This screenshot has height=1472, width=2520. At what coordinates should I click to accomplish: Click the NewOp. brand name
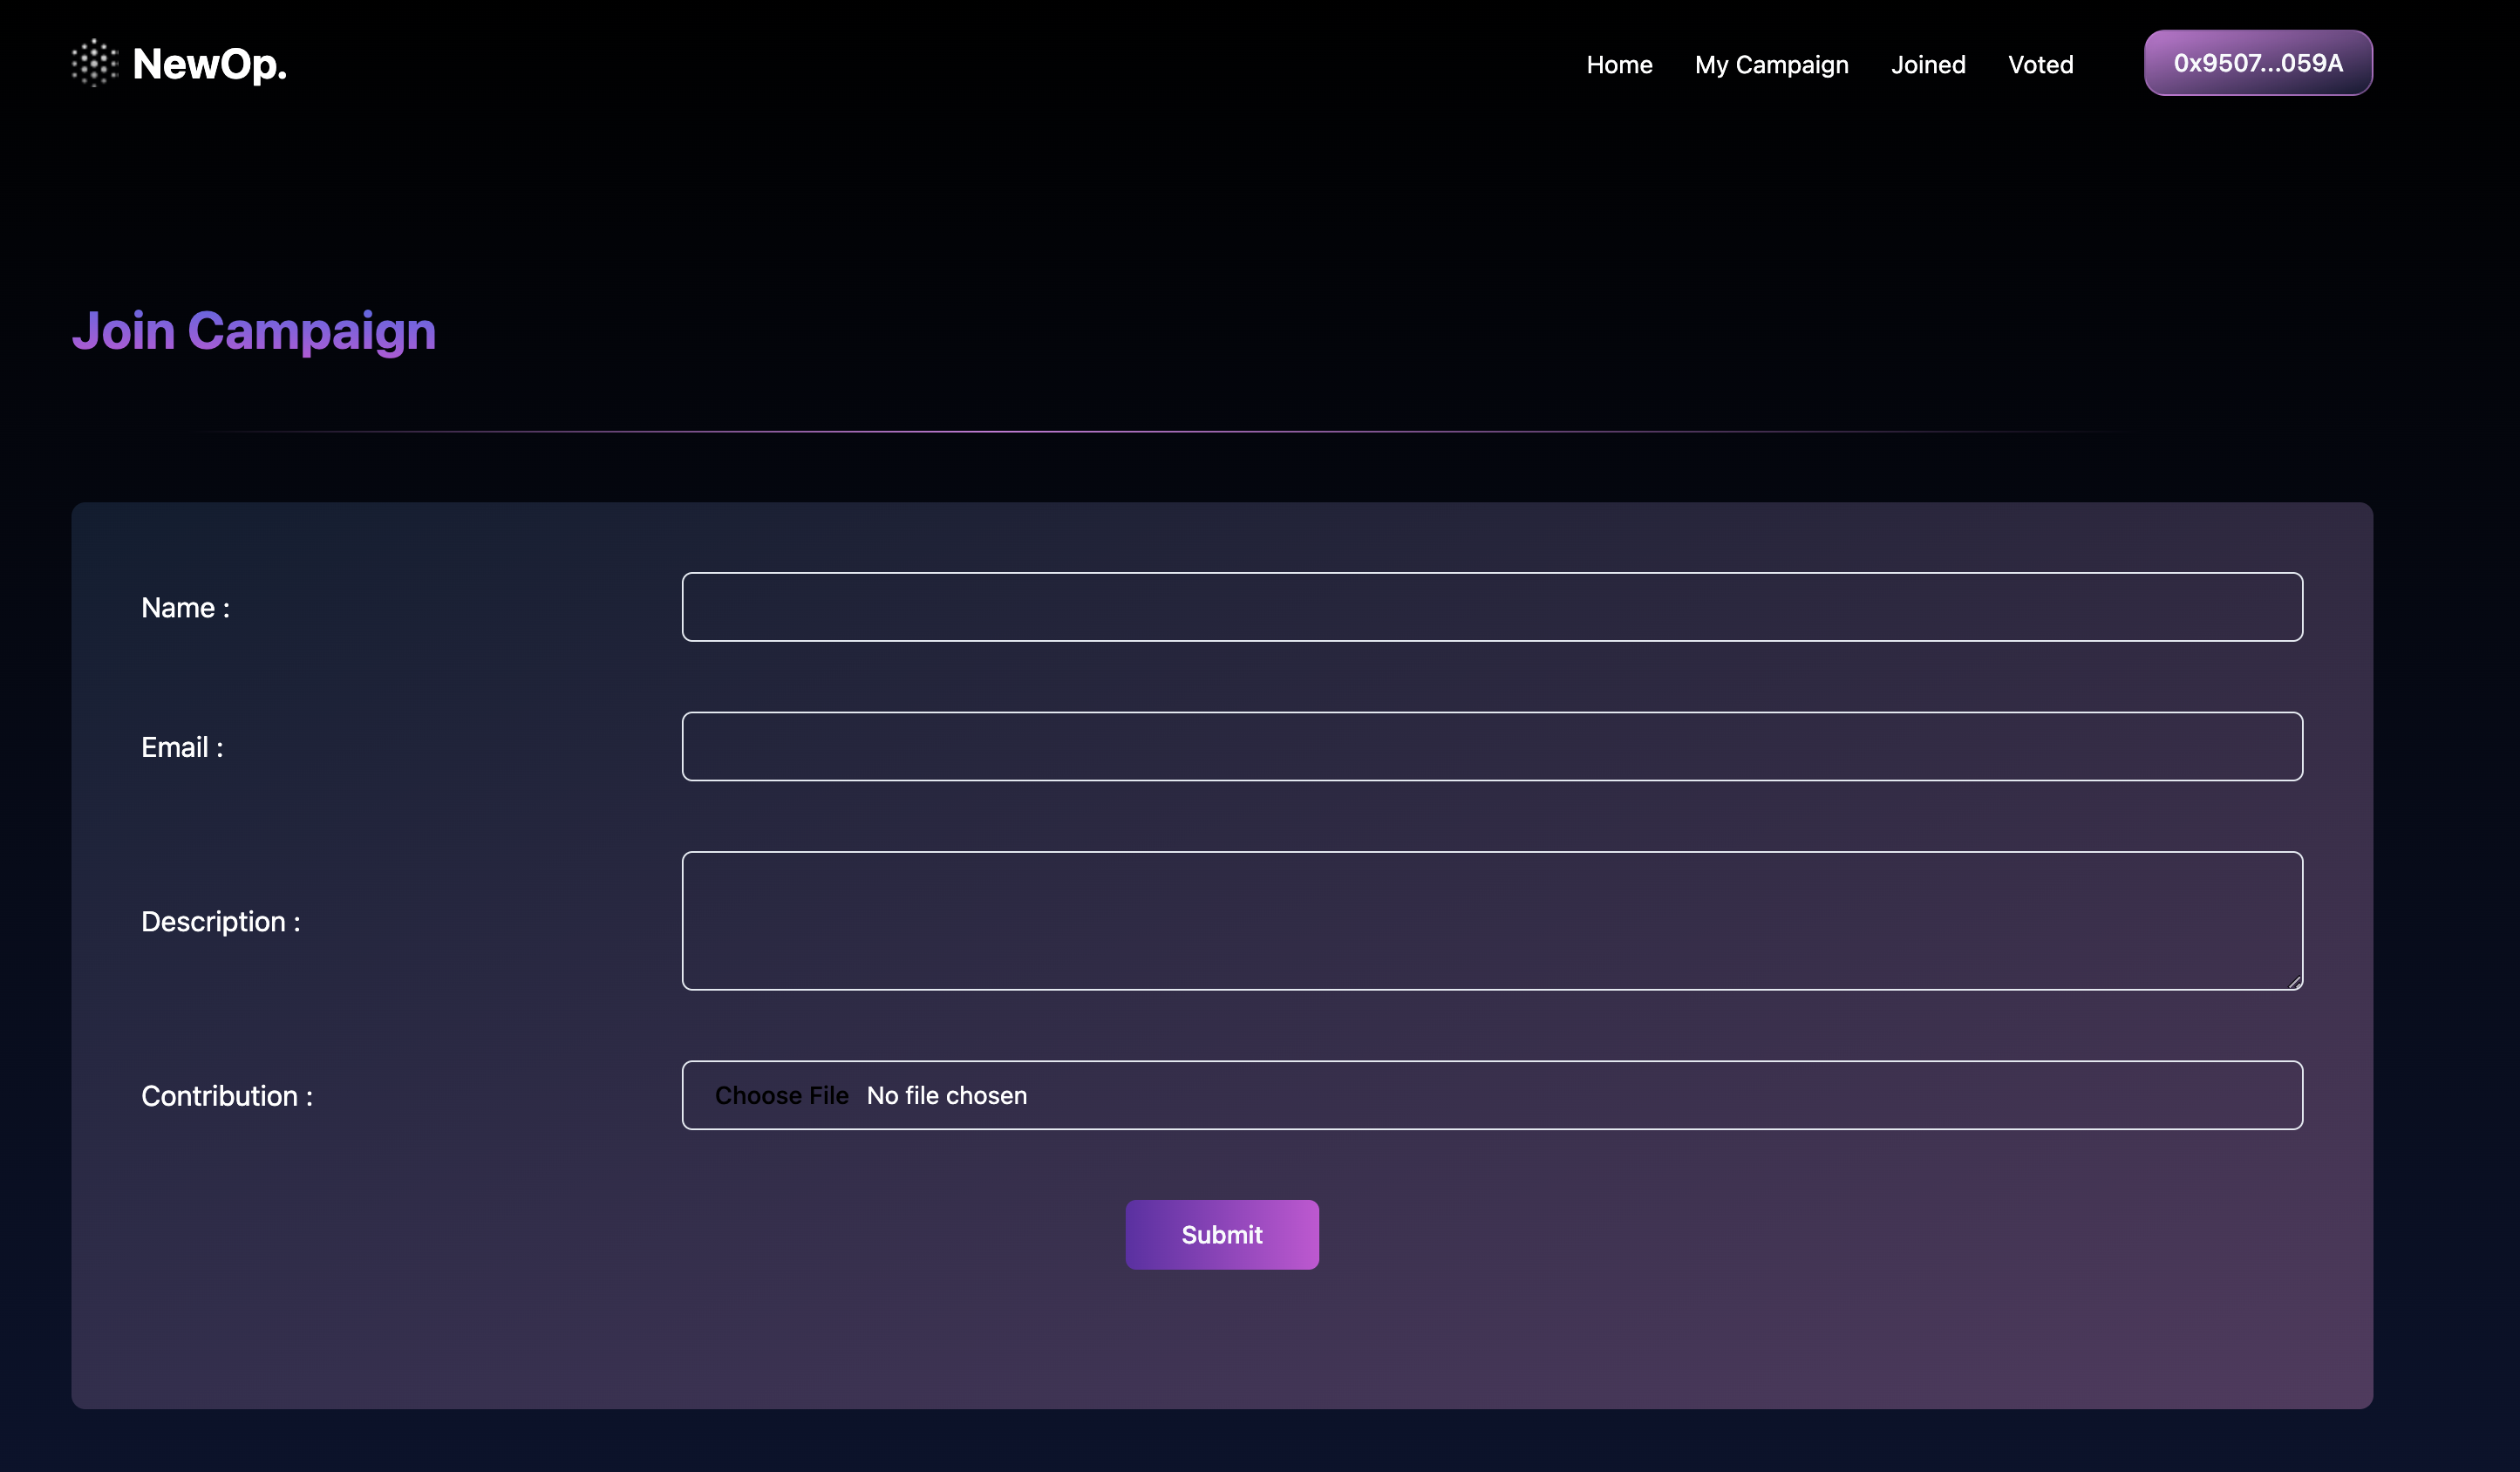(x=210, y=64)
